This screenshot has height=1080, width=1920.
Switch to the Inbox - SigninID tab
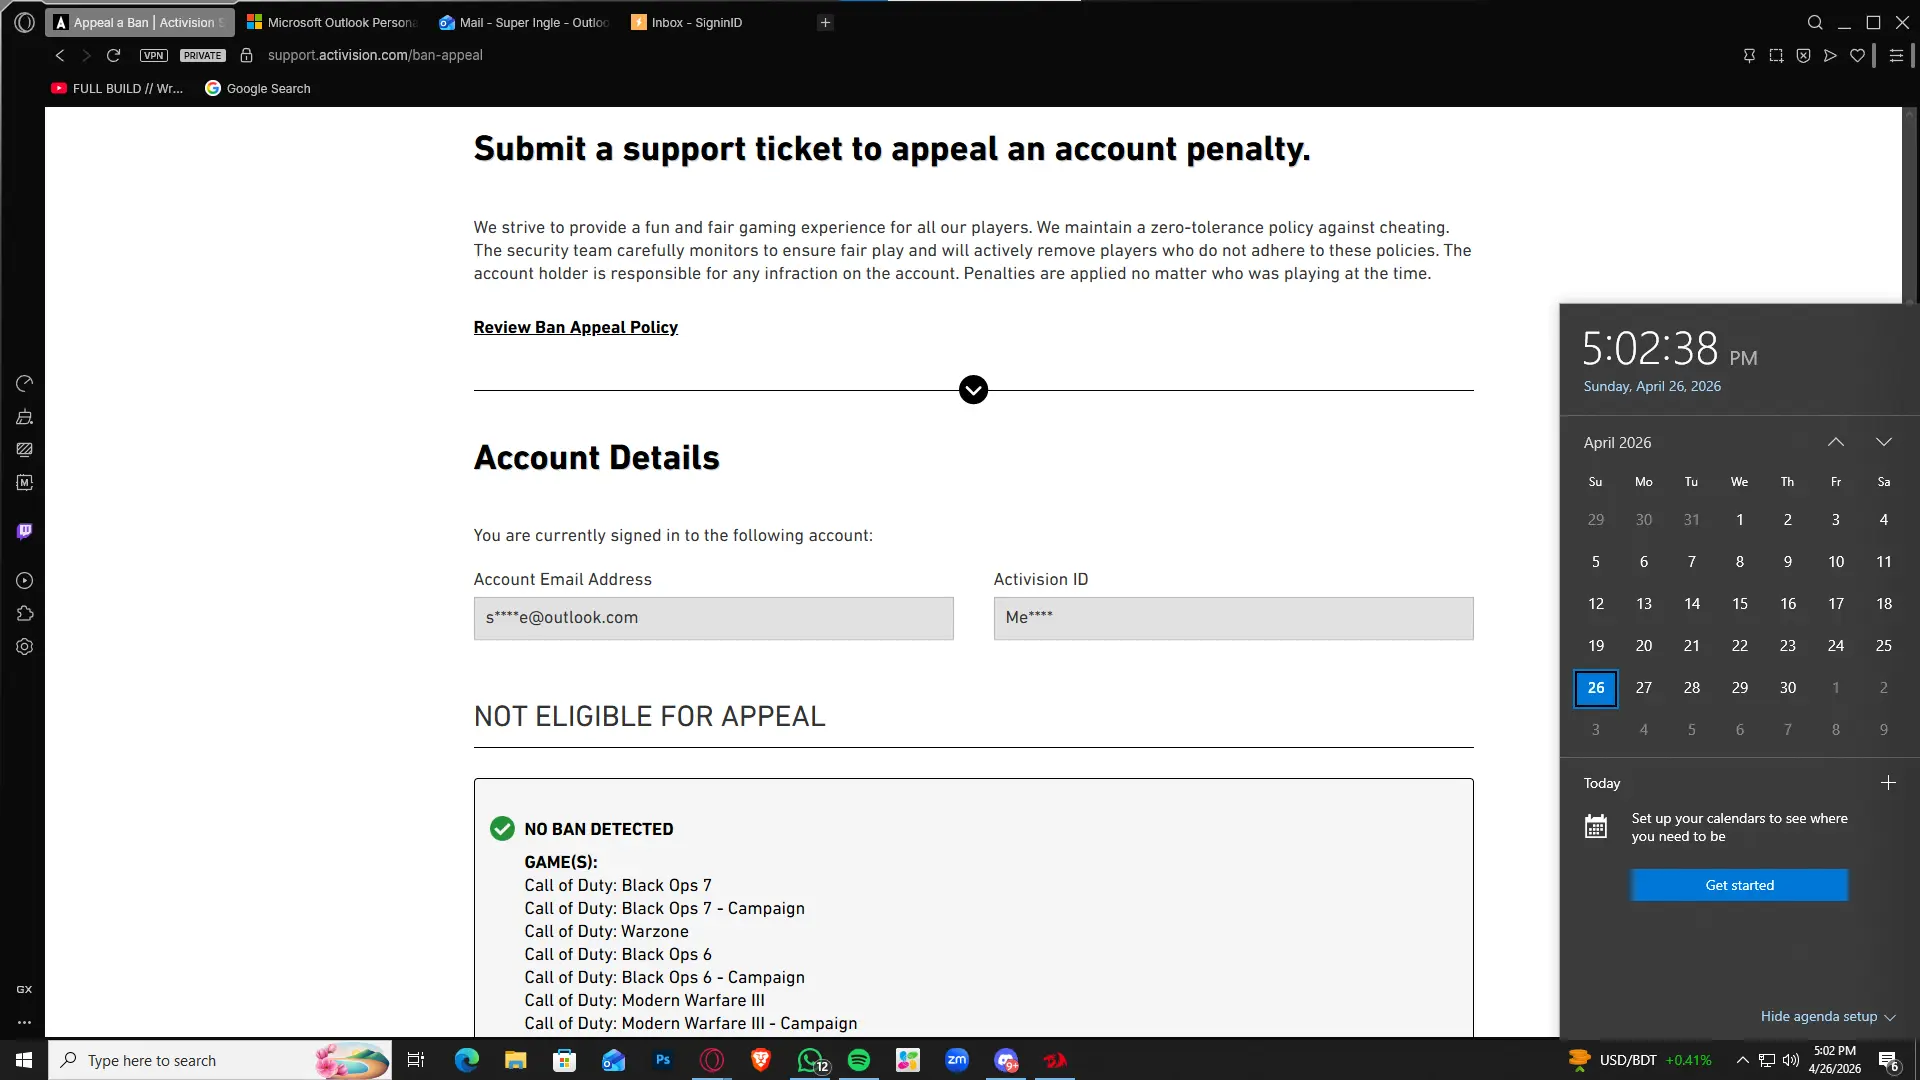696,22
